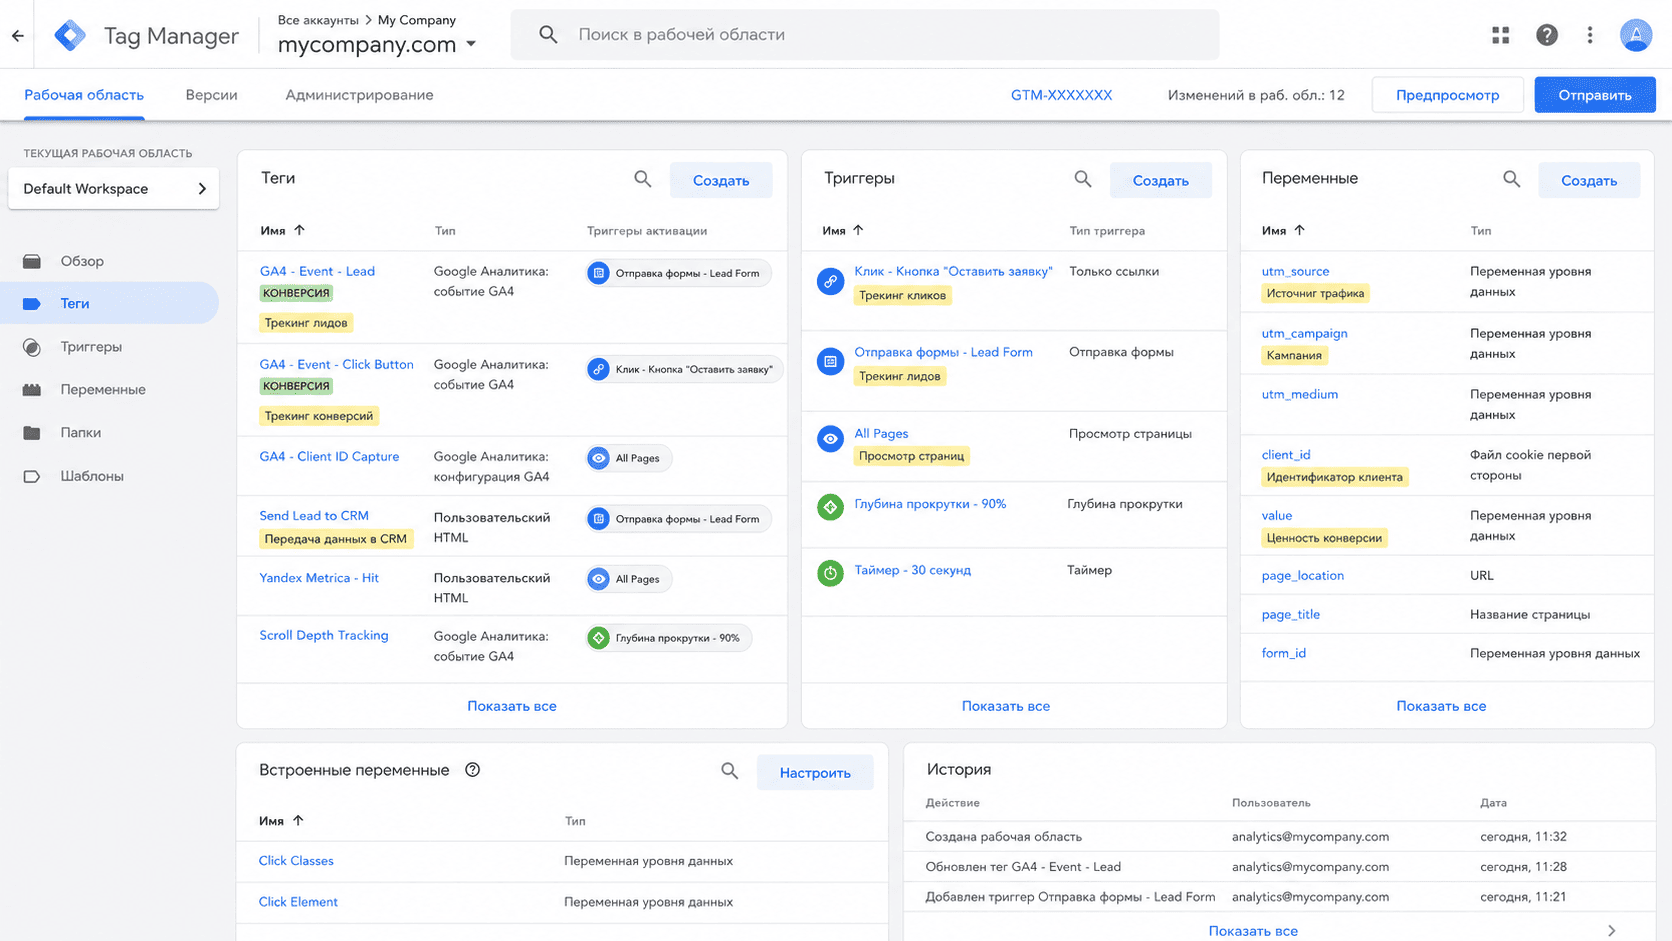Click Глубина прокрутки - 90% trigger chip in tags
The width and height of the screenshot is (1672, 941).
pos(668,638)
